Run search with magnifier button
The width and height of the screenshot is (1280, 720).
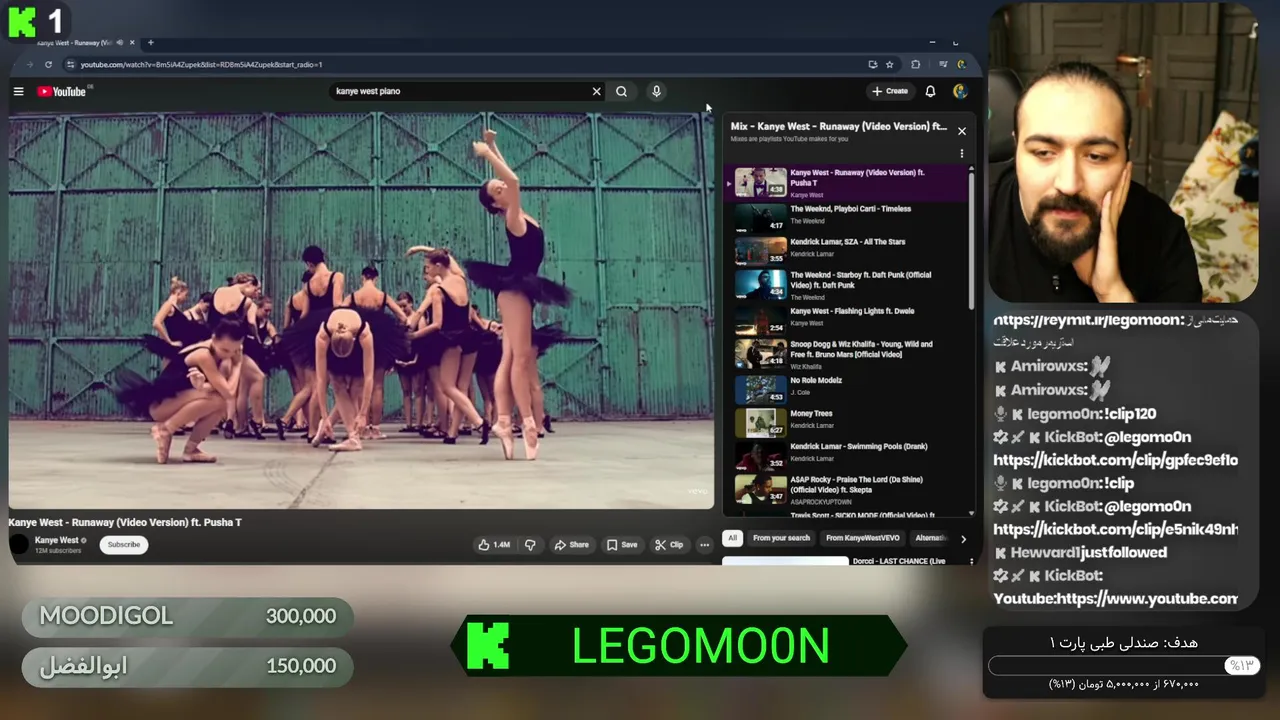[622, 91]
